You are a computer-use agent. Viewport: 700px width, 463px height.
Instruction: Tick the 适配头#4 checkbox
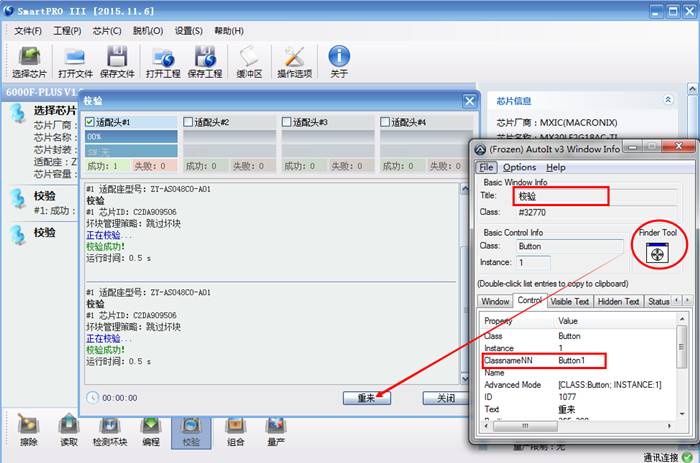(x=386, y=122)
